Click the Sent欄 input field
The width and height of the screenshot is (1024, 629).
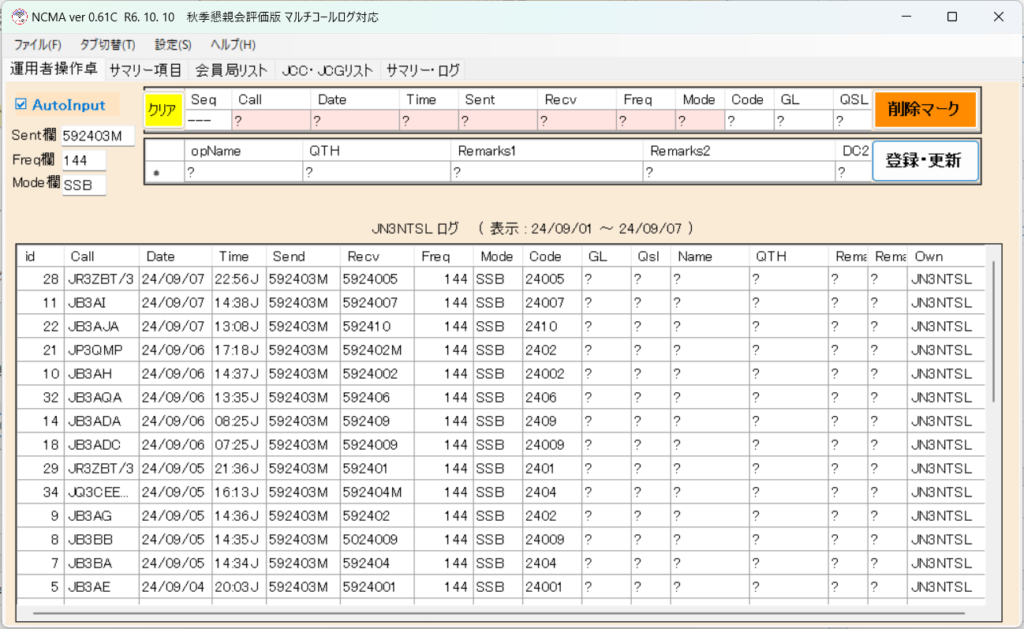pos(97,136)
